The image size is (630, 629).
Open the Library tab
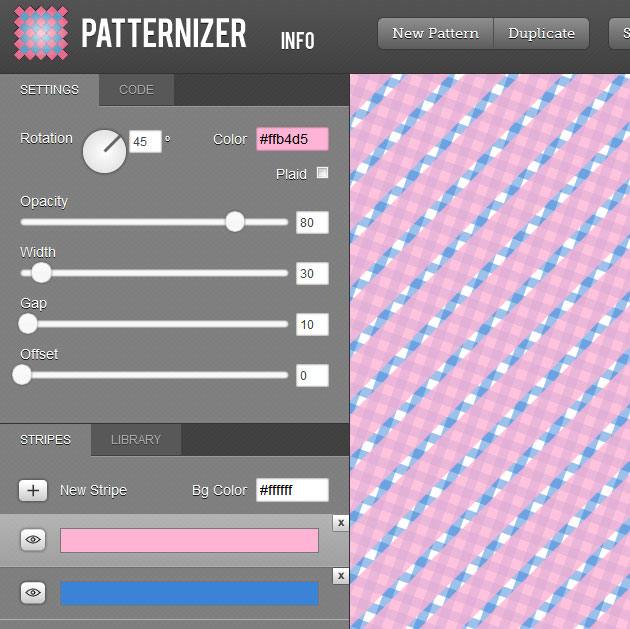click(x=136, y=440)
